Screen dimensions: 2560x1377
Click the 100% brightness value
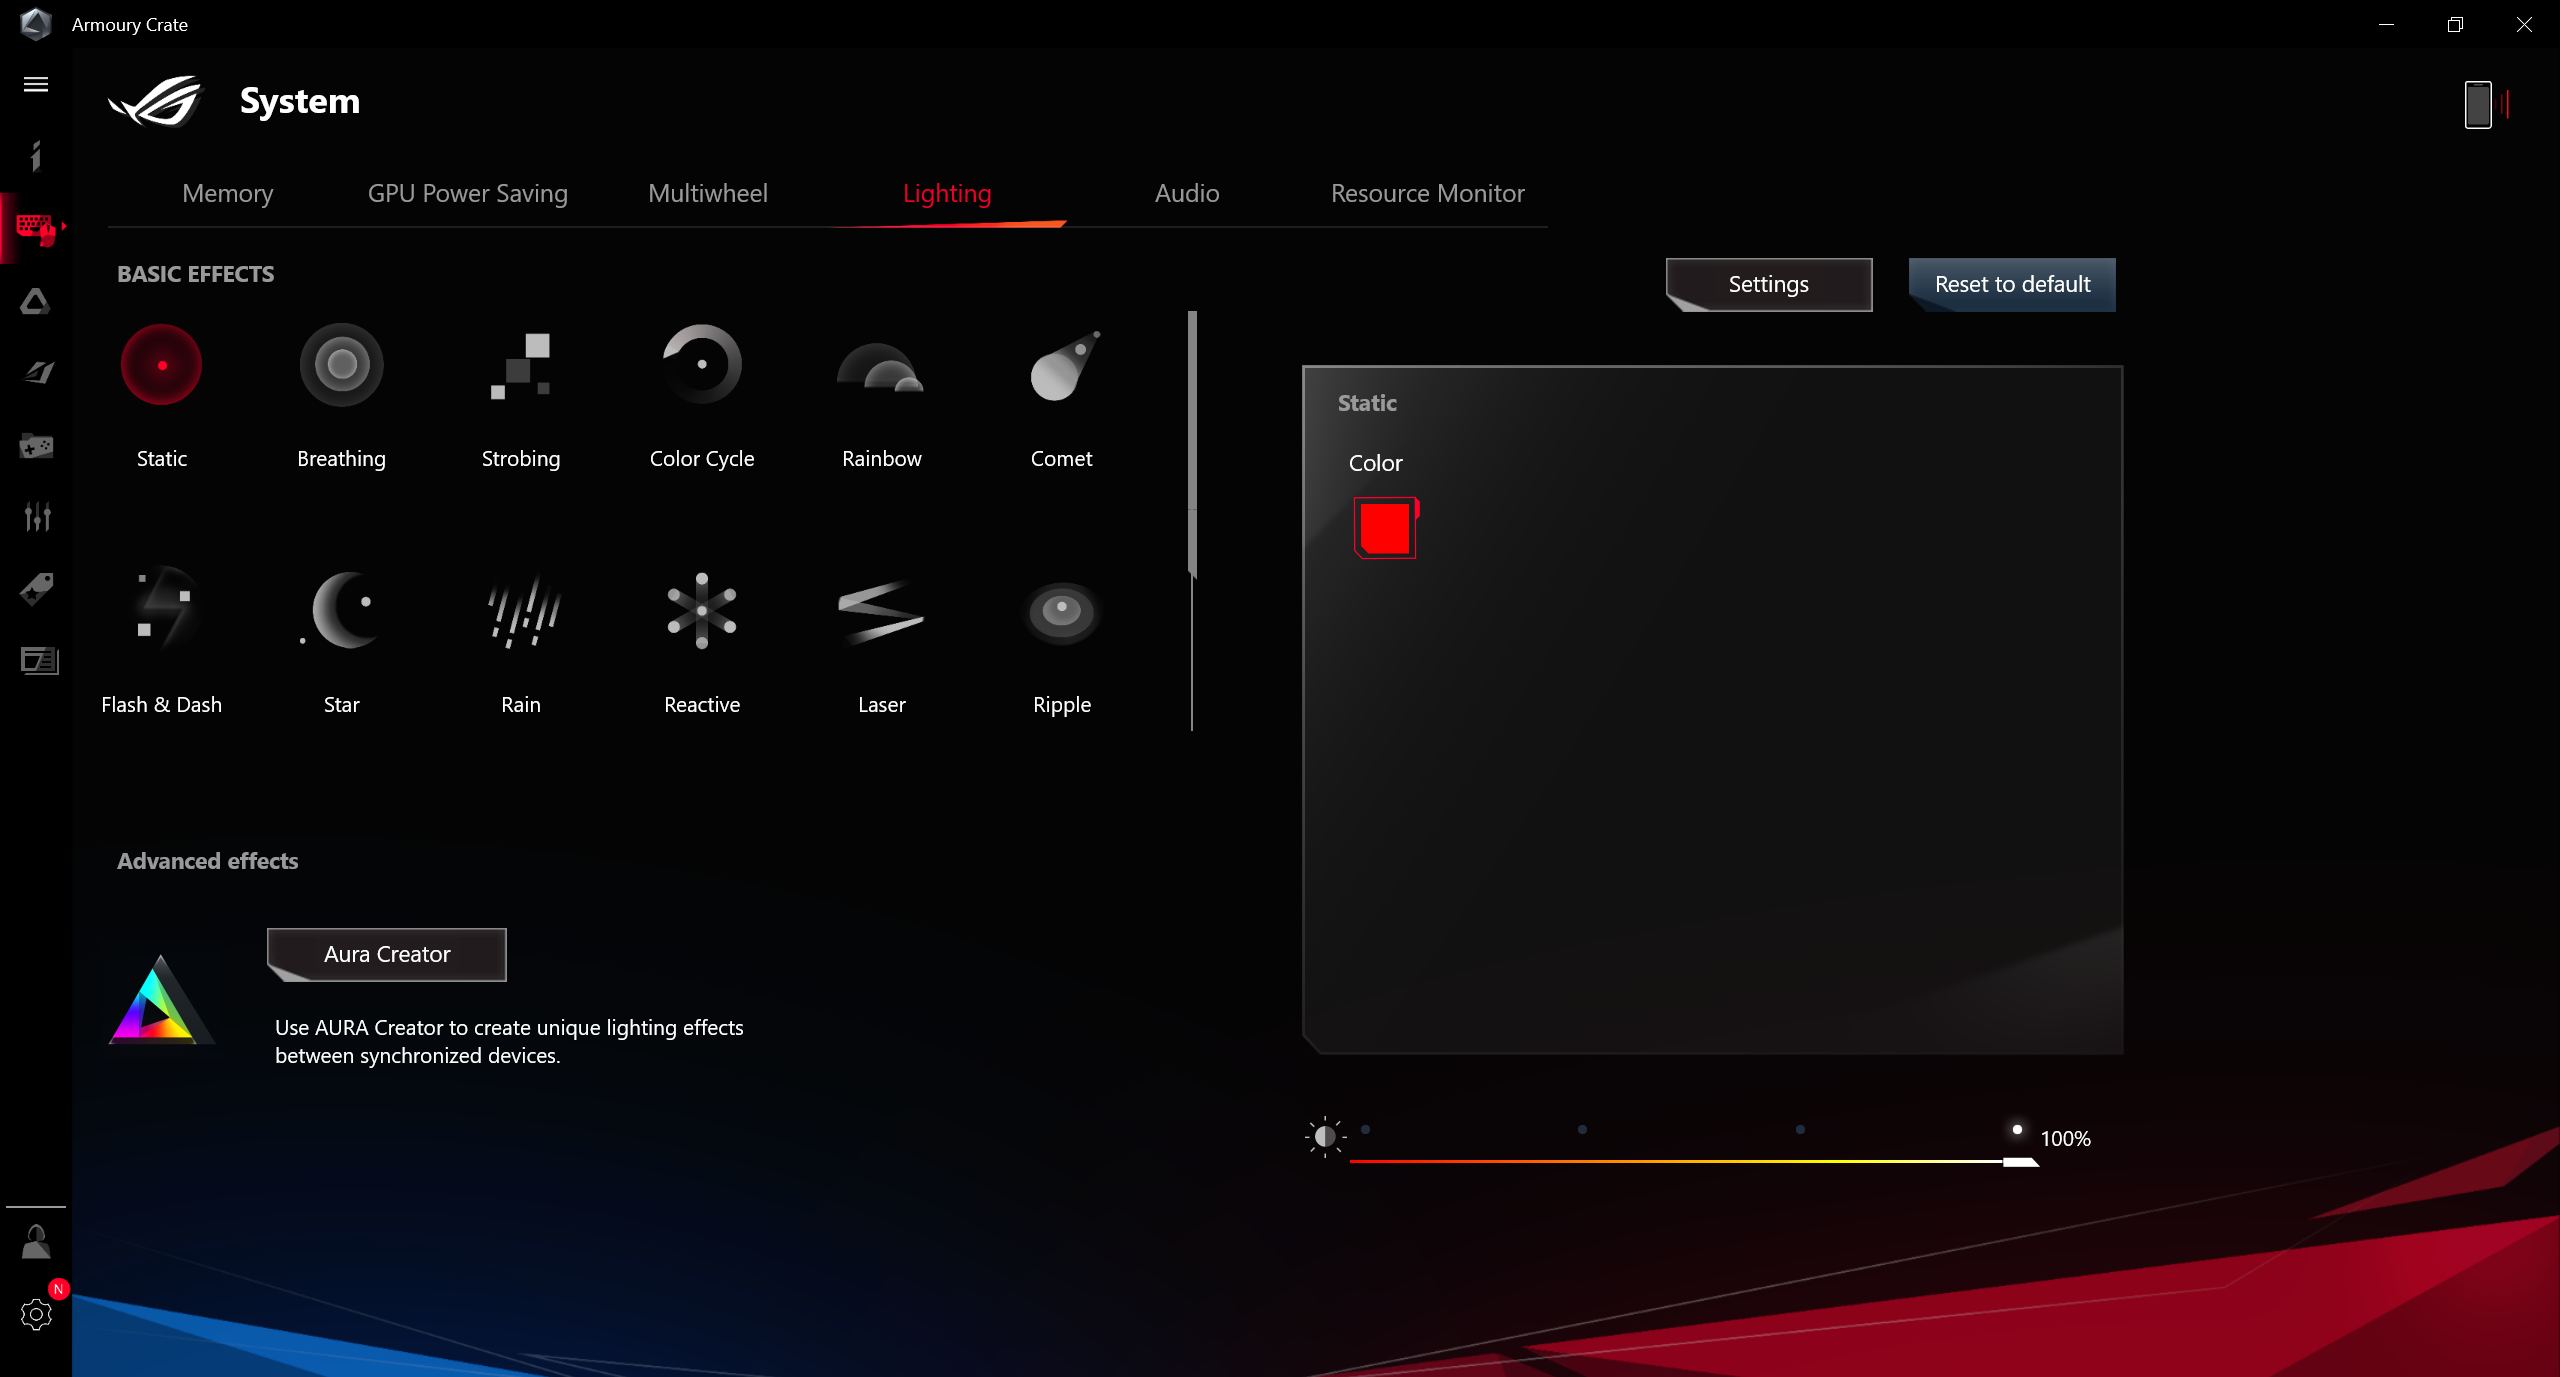(2065, 1139)
